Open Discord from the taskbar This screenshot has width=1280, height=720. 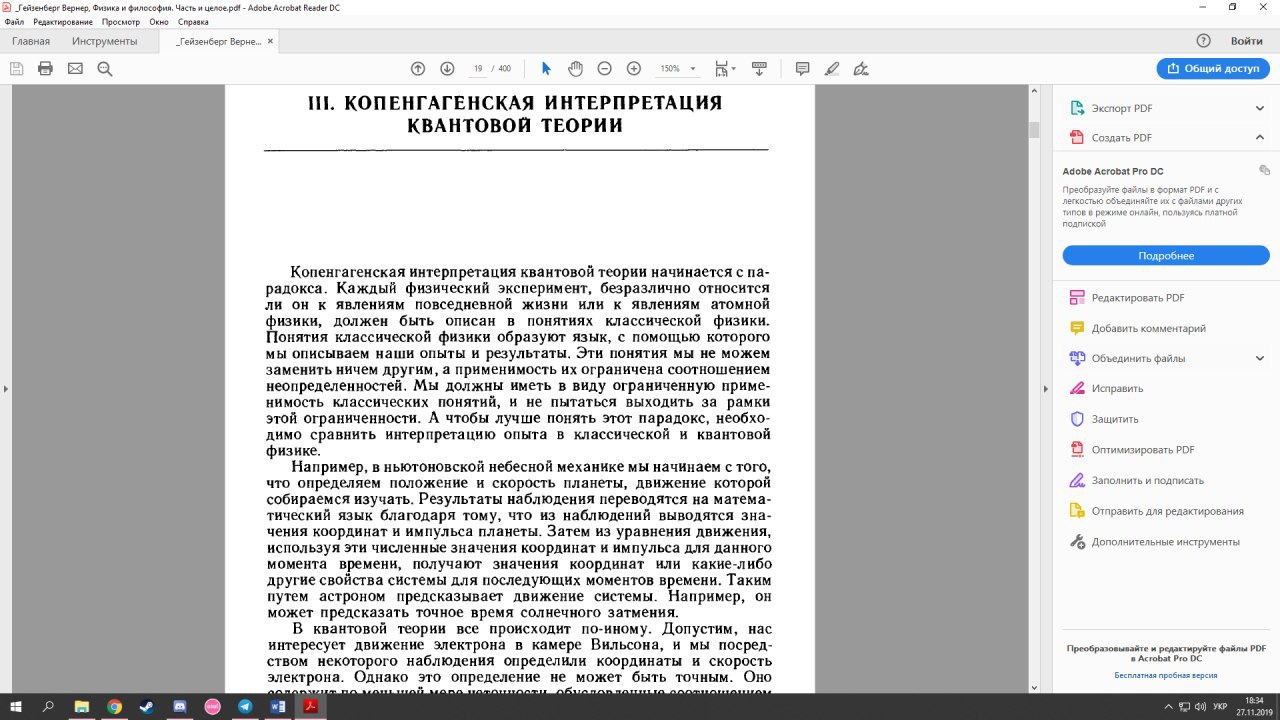[180, 706]
